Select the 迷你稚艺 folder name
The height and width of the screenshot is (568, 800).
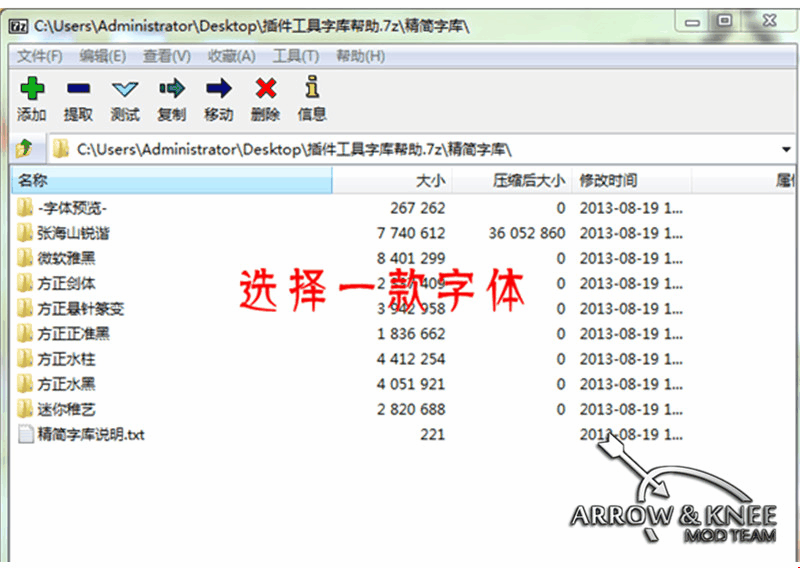(66, 409)
